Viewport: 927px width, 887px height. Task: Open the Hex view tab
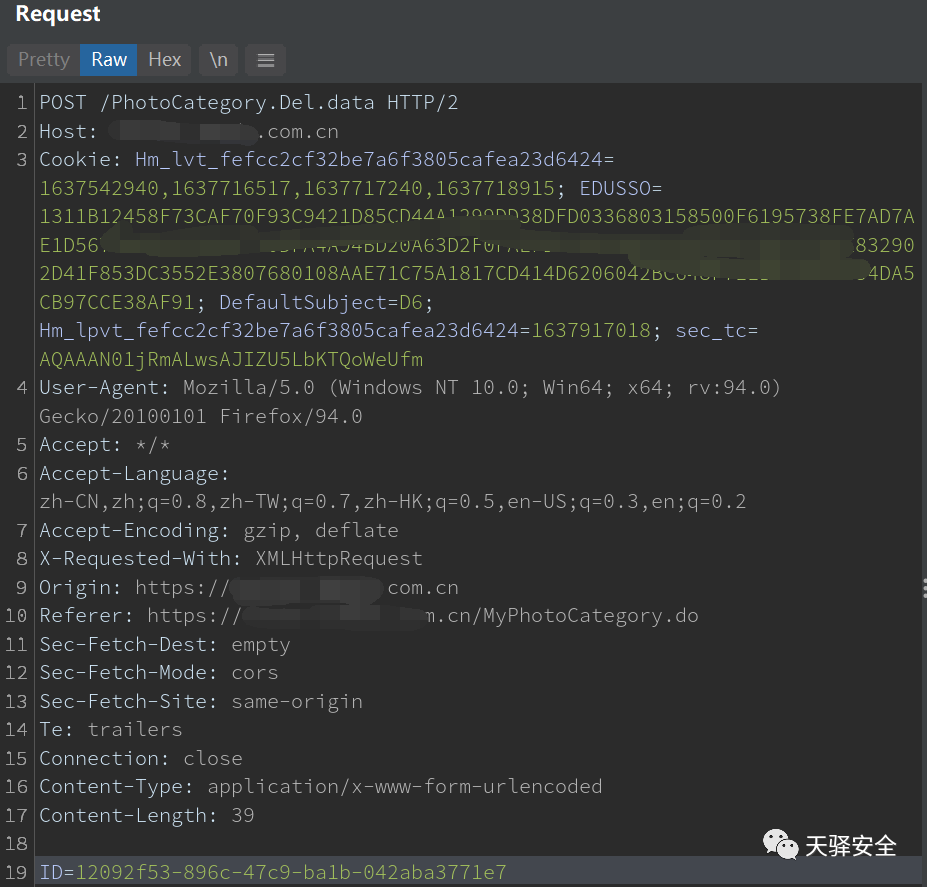click(165, 60)
